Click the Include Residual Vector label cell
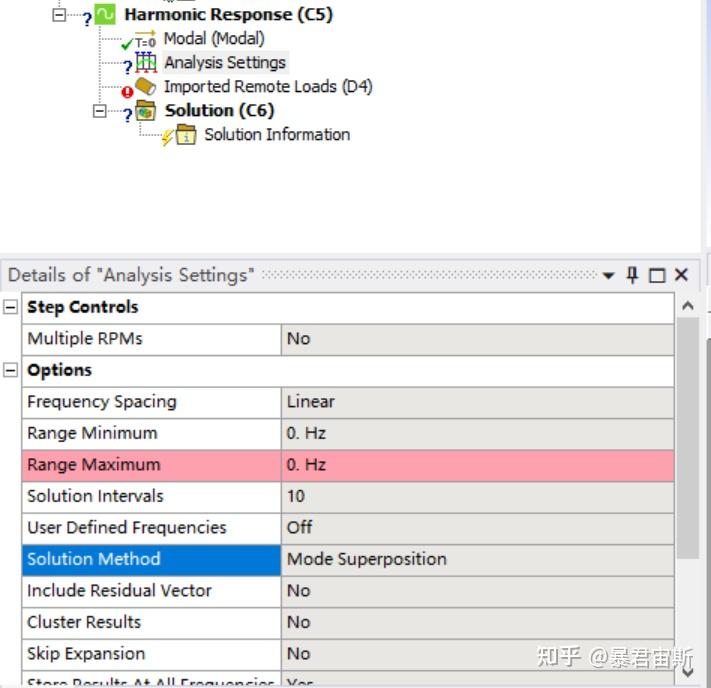711x688 pixels. tap(151, 591)
